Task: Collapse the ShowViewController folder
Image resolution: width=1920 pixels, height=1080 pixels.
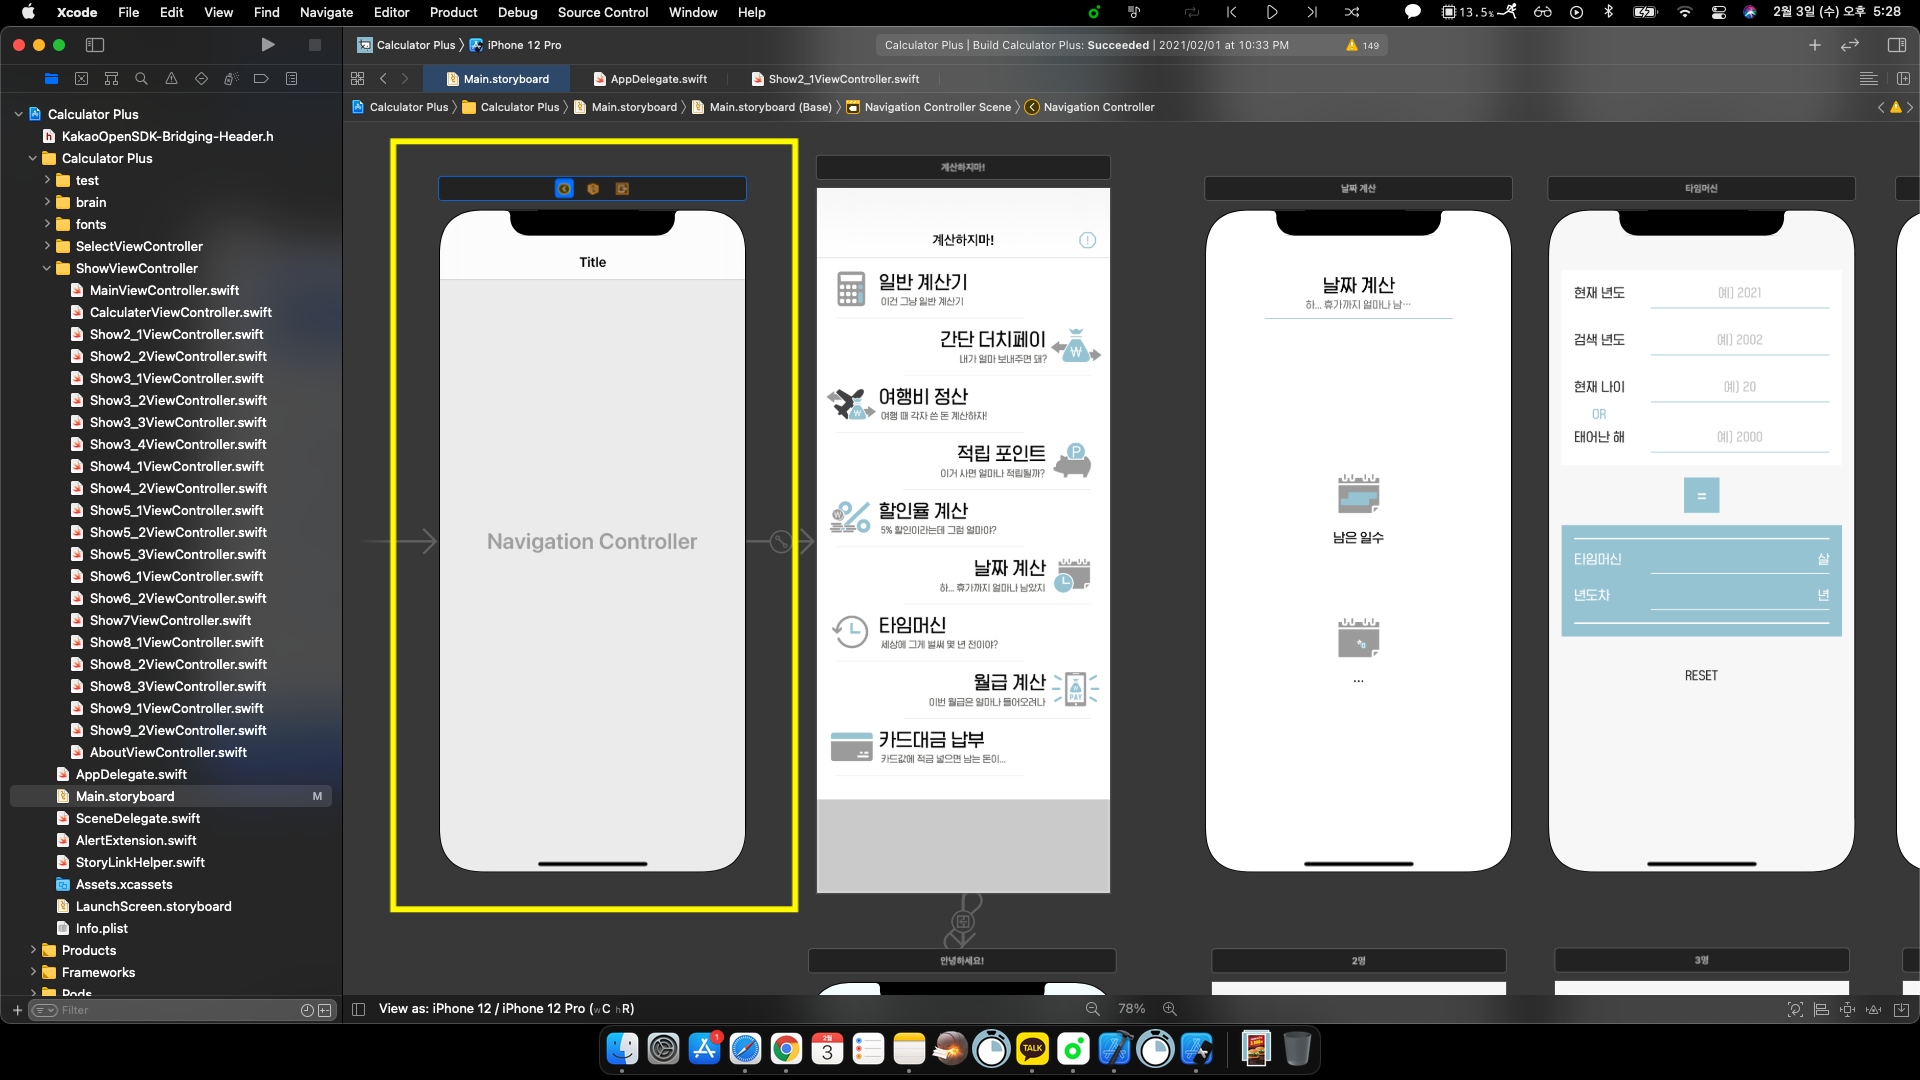Action: [46, 268]
